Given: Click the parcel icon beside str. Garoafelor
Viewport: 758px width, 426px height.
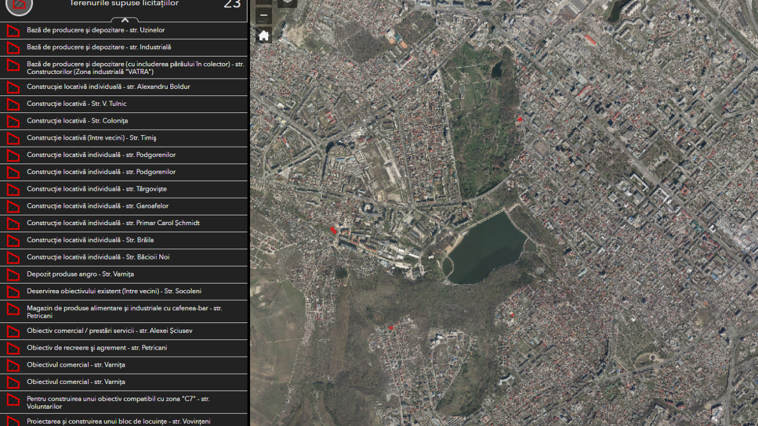Looking at the screenshot, I should [x=13, y=206].
